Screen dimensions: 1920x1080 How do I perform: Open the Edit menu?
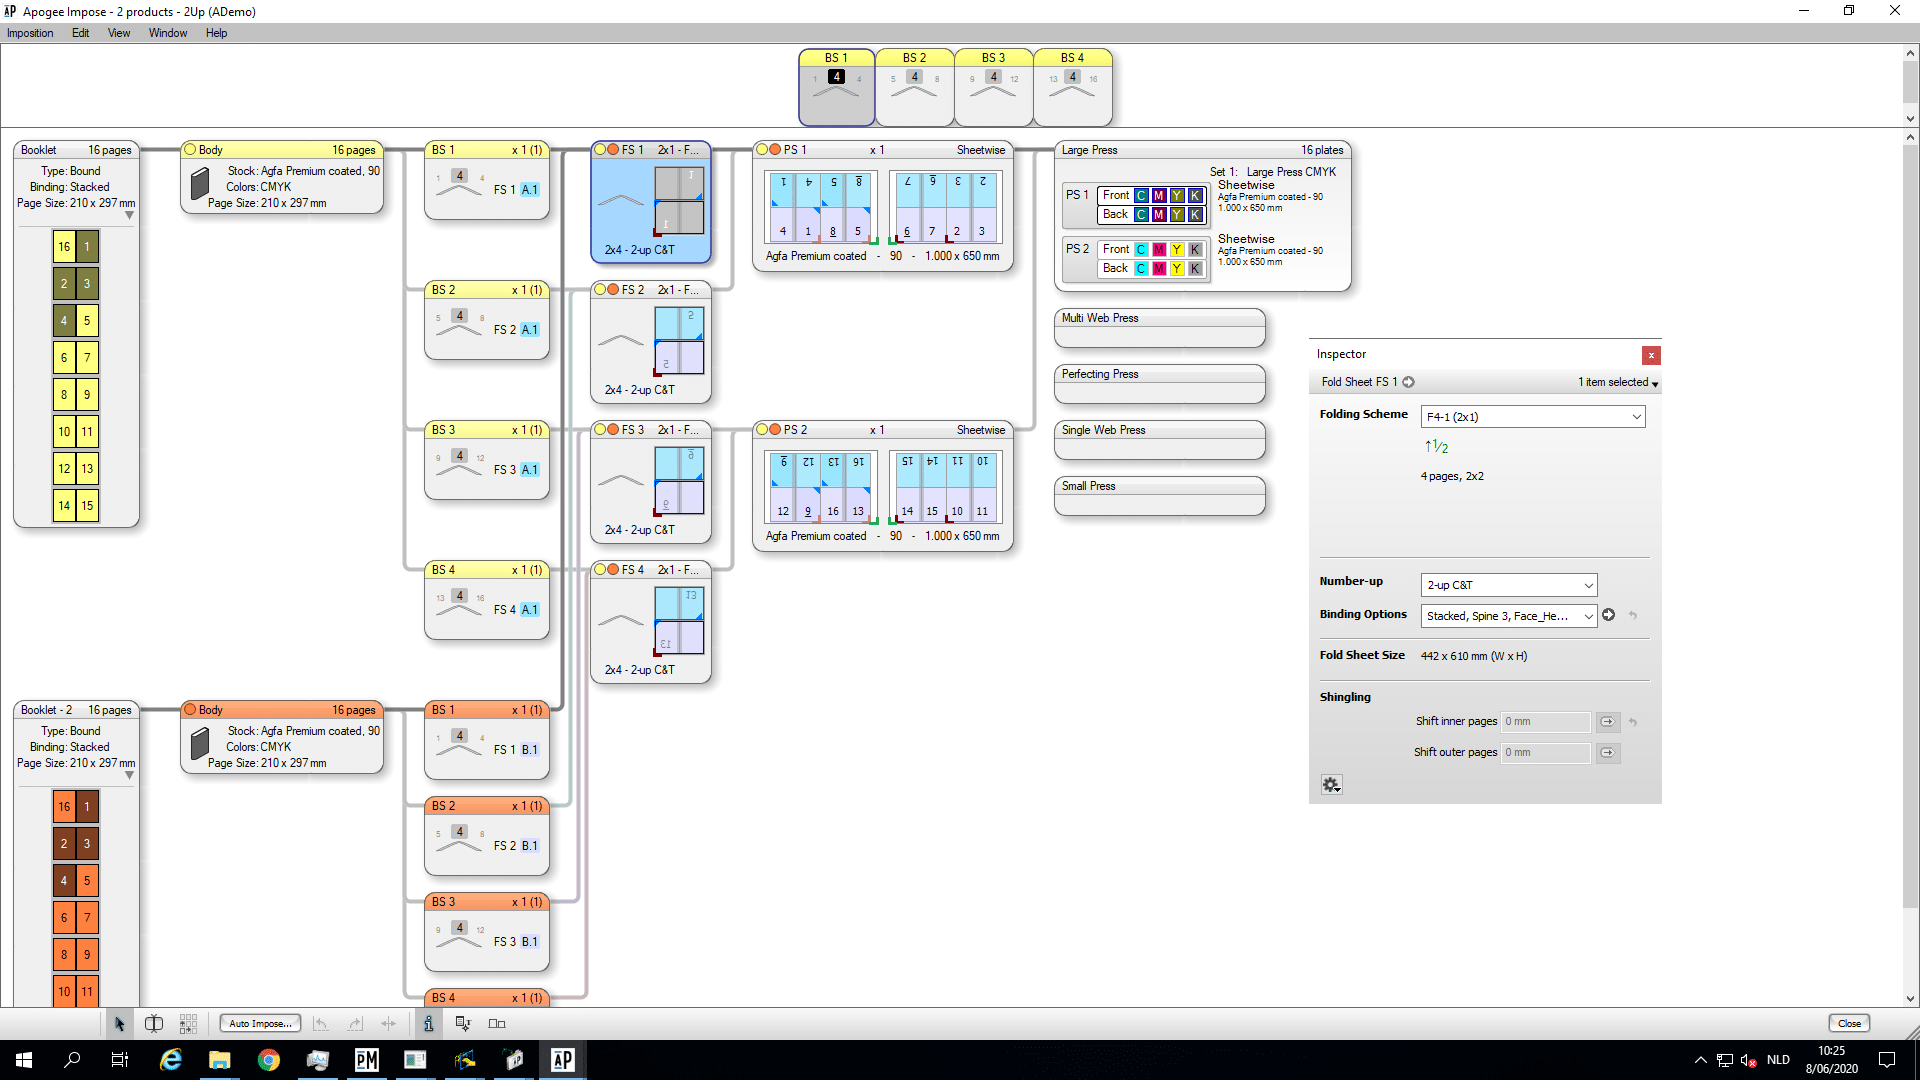click(x=80, y=33)
